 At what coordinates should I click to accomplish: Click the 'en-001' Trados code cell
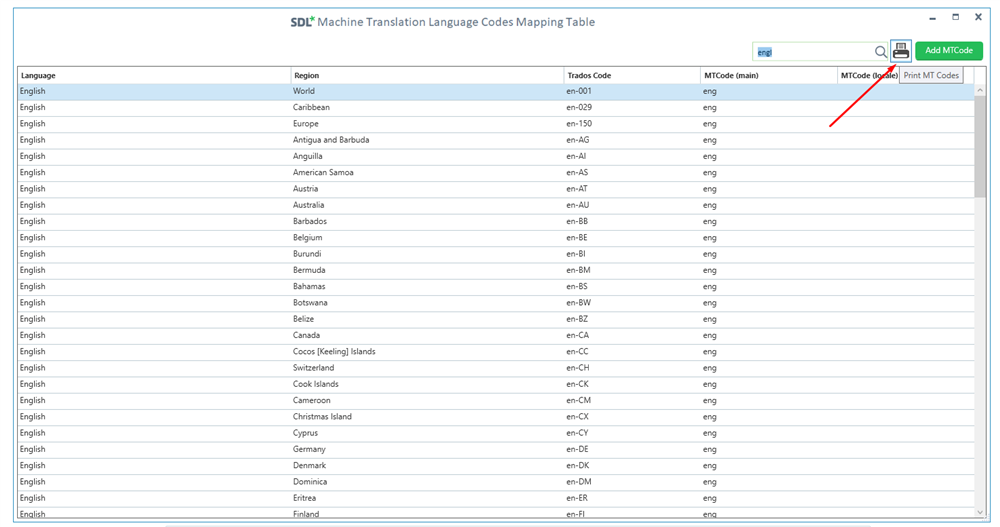[x=632, y=91]
